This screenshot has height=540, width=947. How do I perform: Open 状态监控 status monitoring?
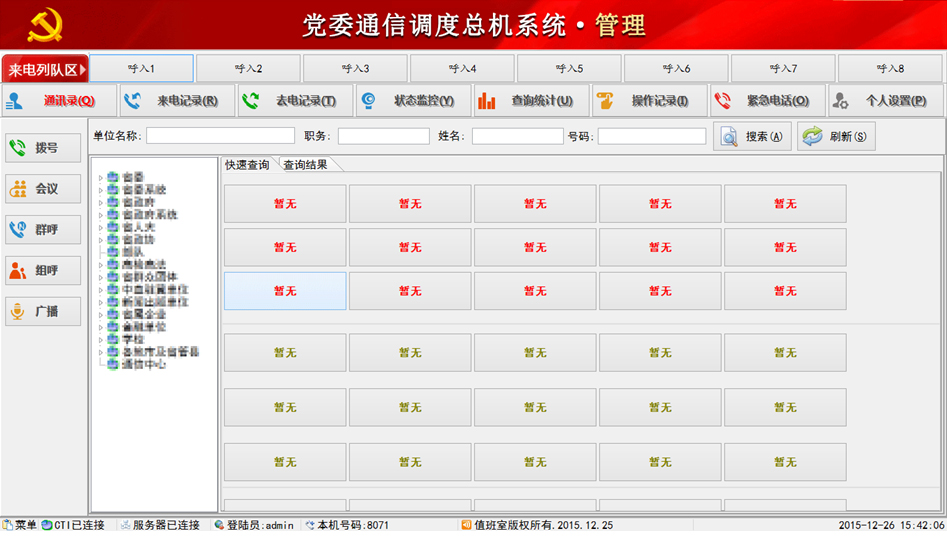(x=413, y=101)
